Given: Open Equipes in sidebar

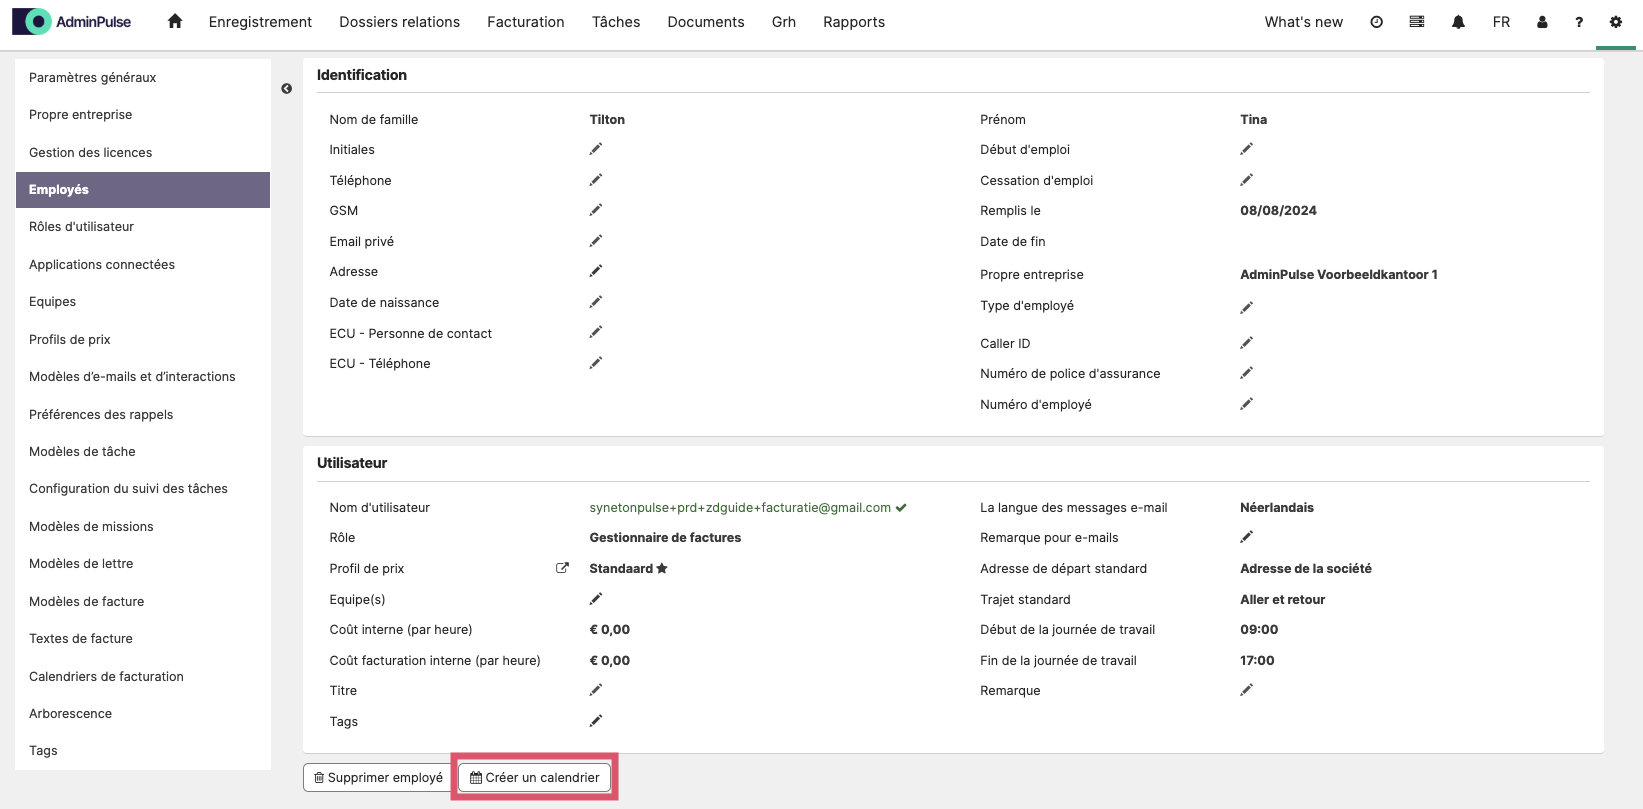Looking at the screenshot, I should [143, 302].
